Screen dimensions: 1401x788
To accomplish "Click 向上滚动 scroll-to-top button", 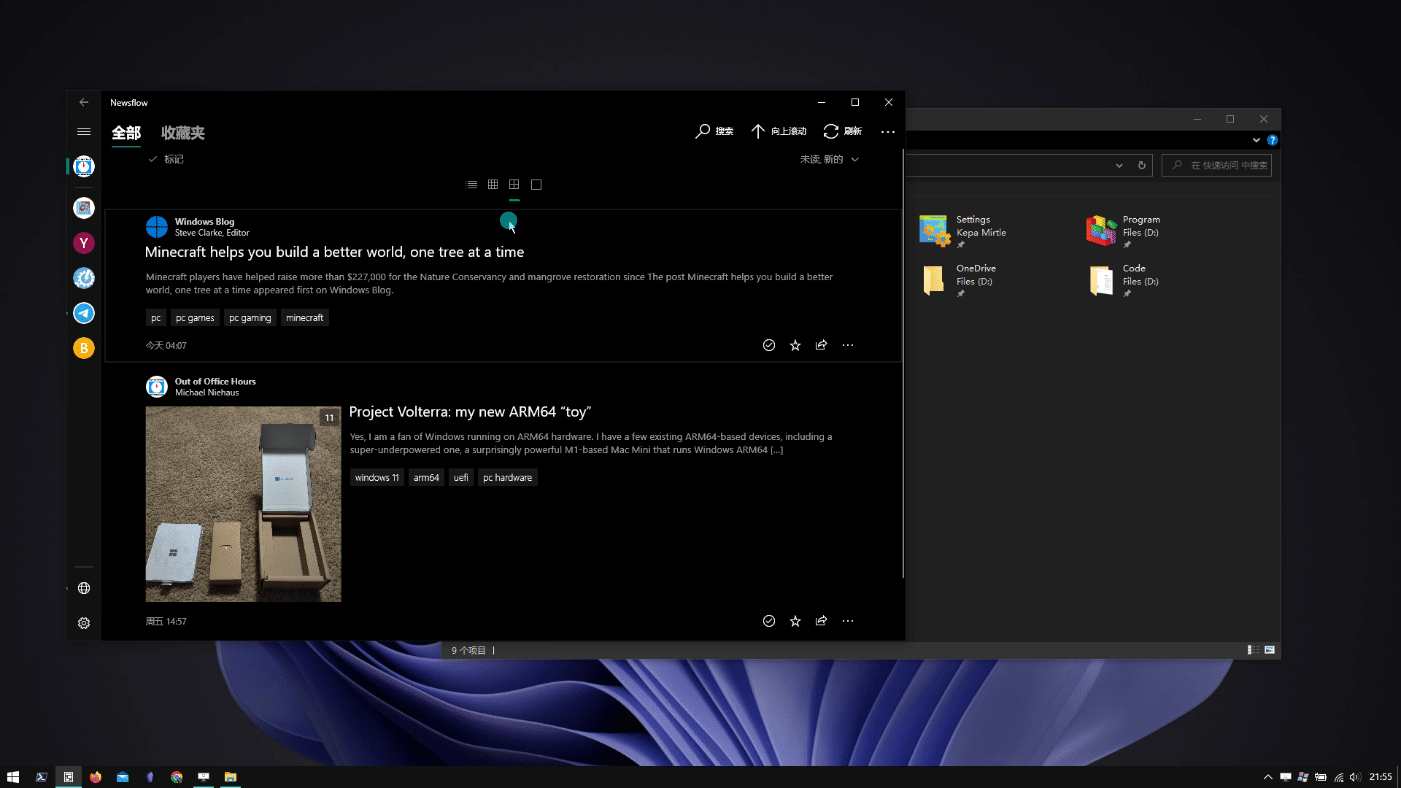I will click(778, 131).
